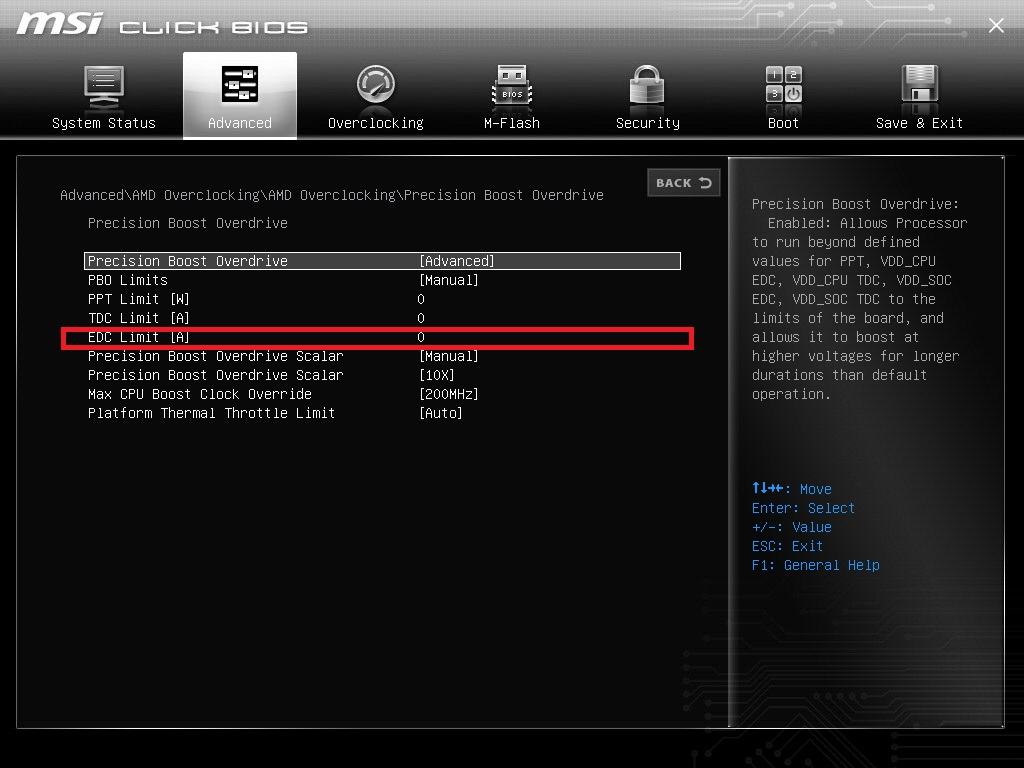The image size is (1024, 768).
Task: Select the TDC Limit [A] label
Action: point(138,318)
